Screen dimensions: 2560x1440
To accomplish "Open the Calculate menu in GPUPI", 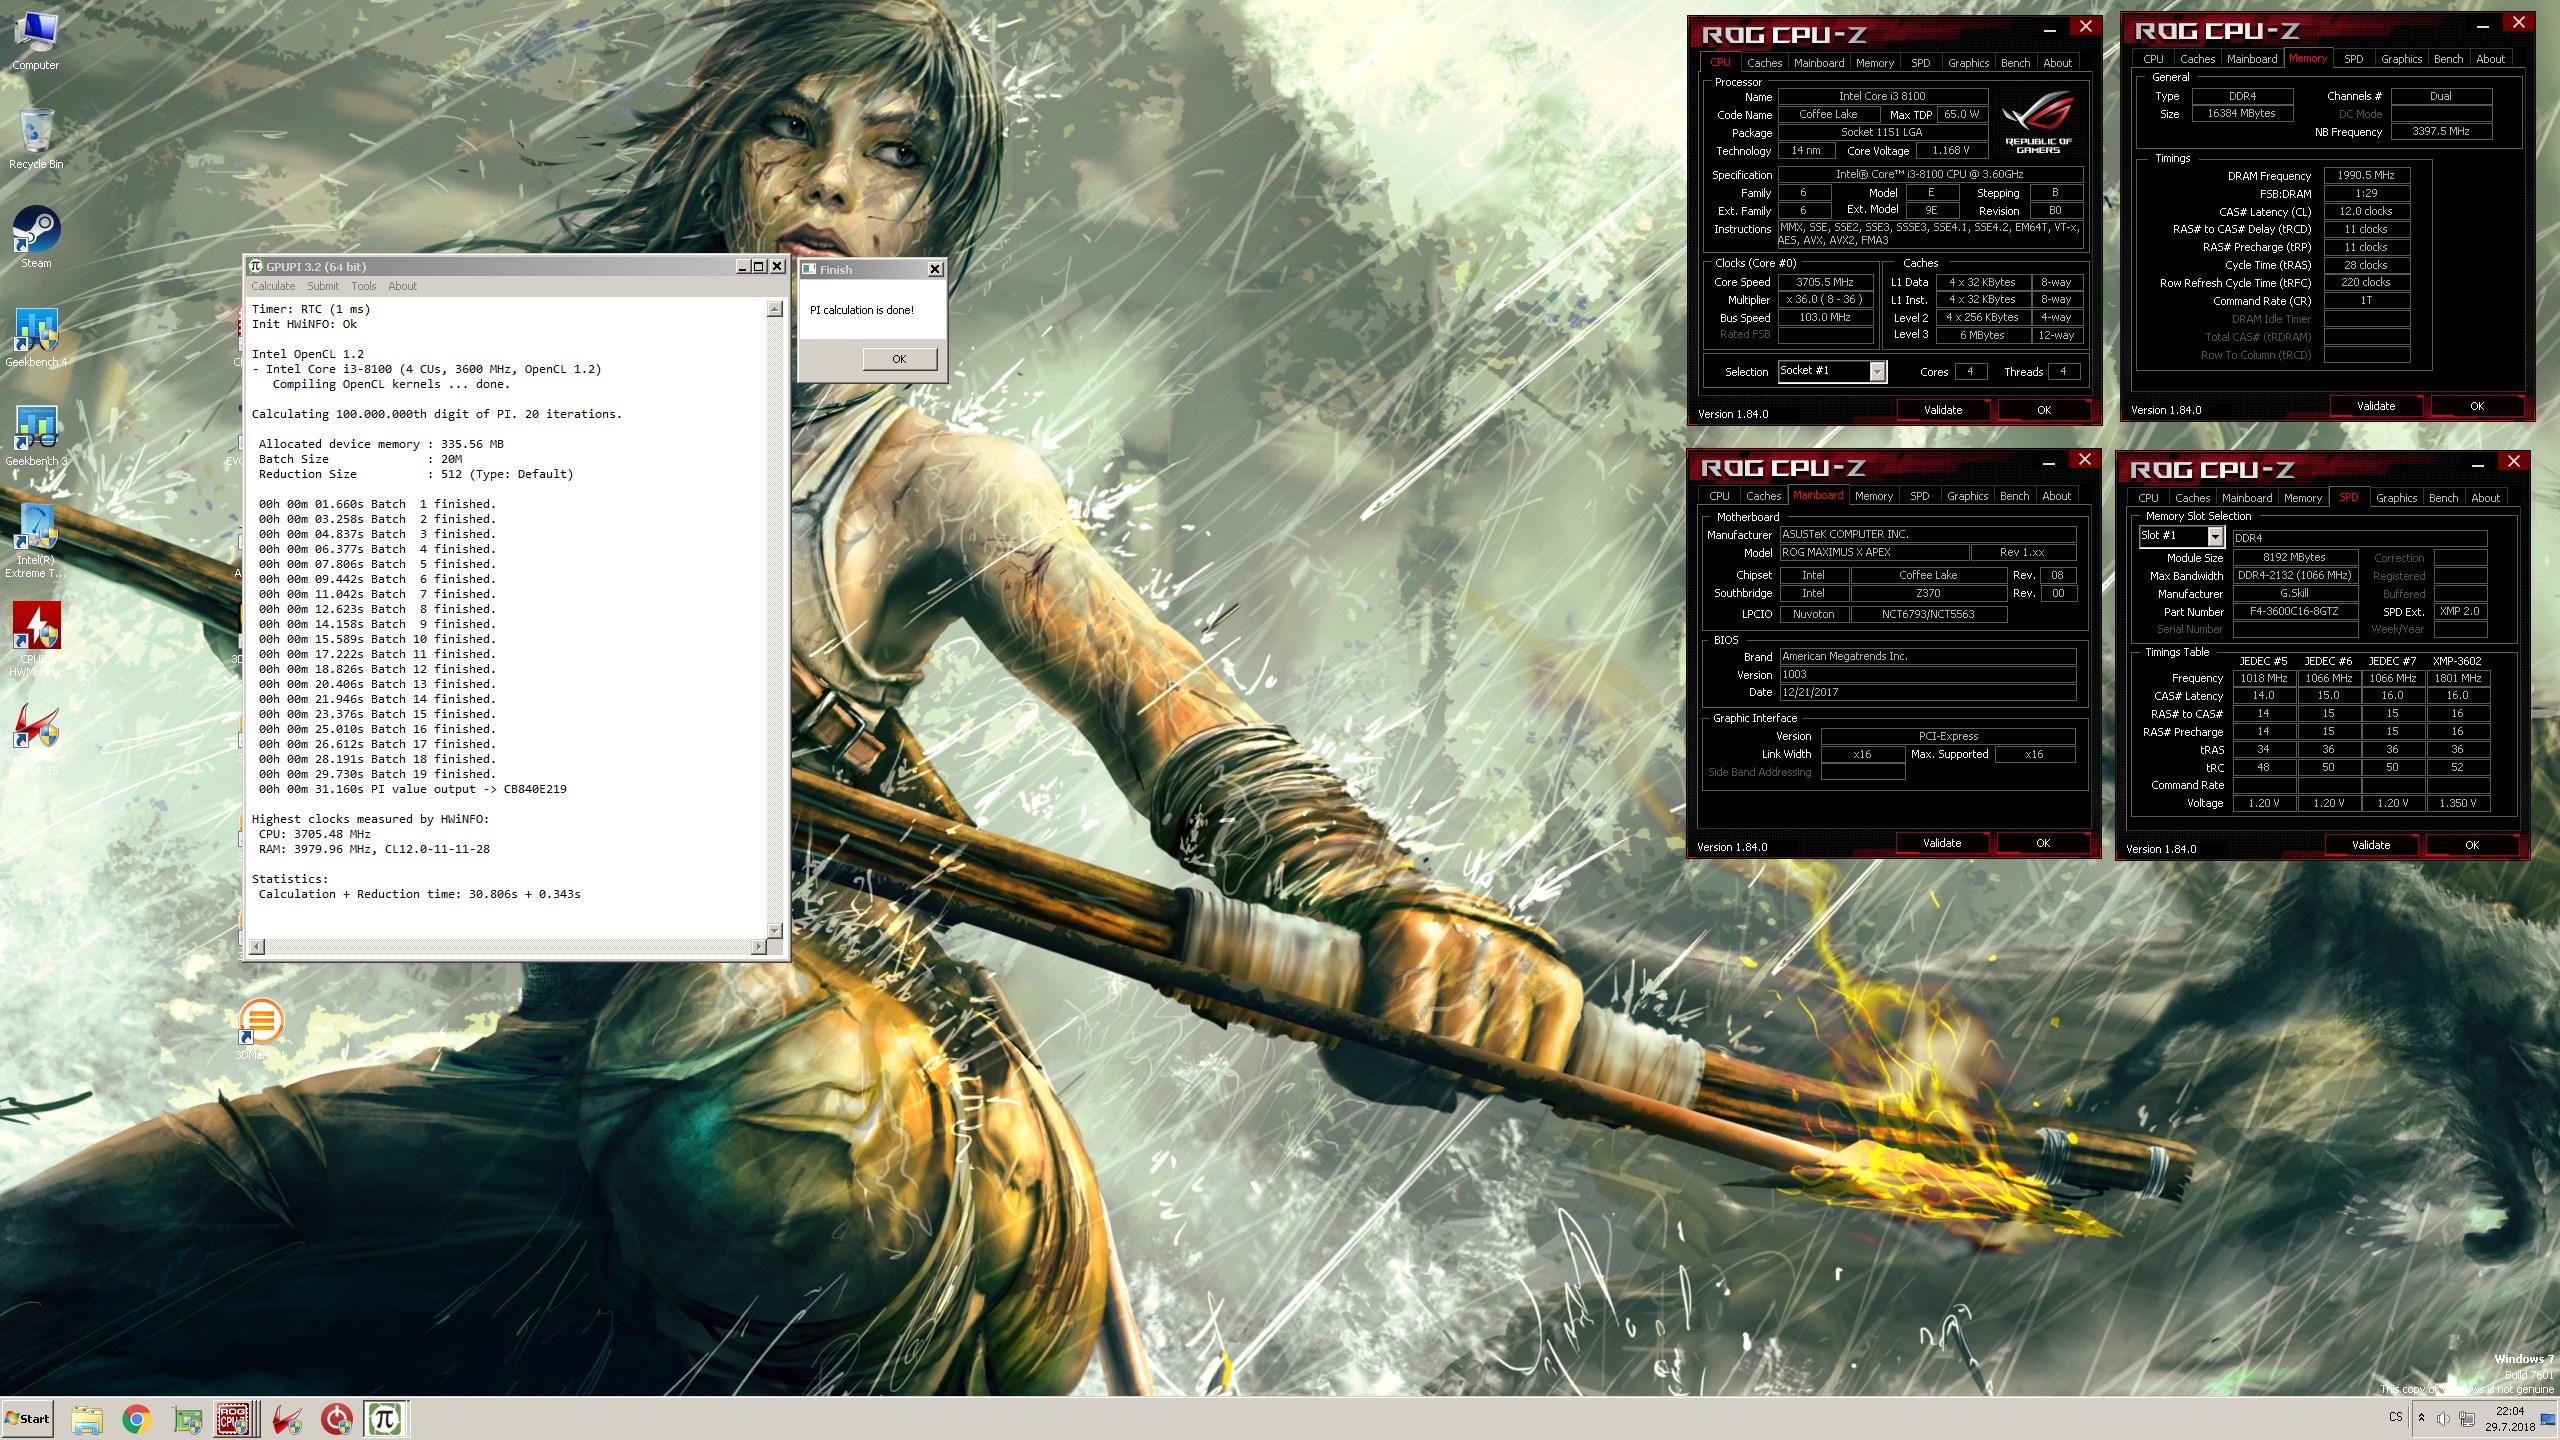I will tap(273, 286).
